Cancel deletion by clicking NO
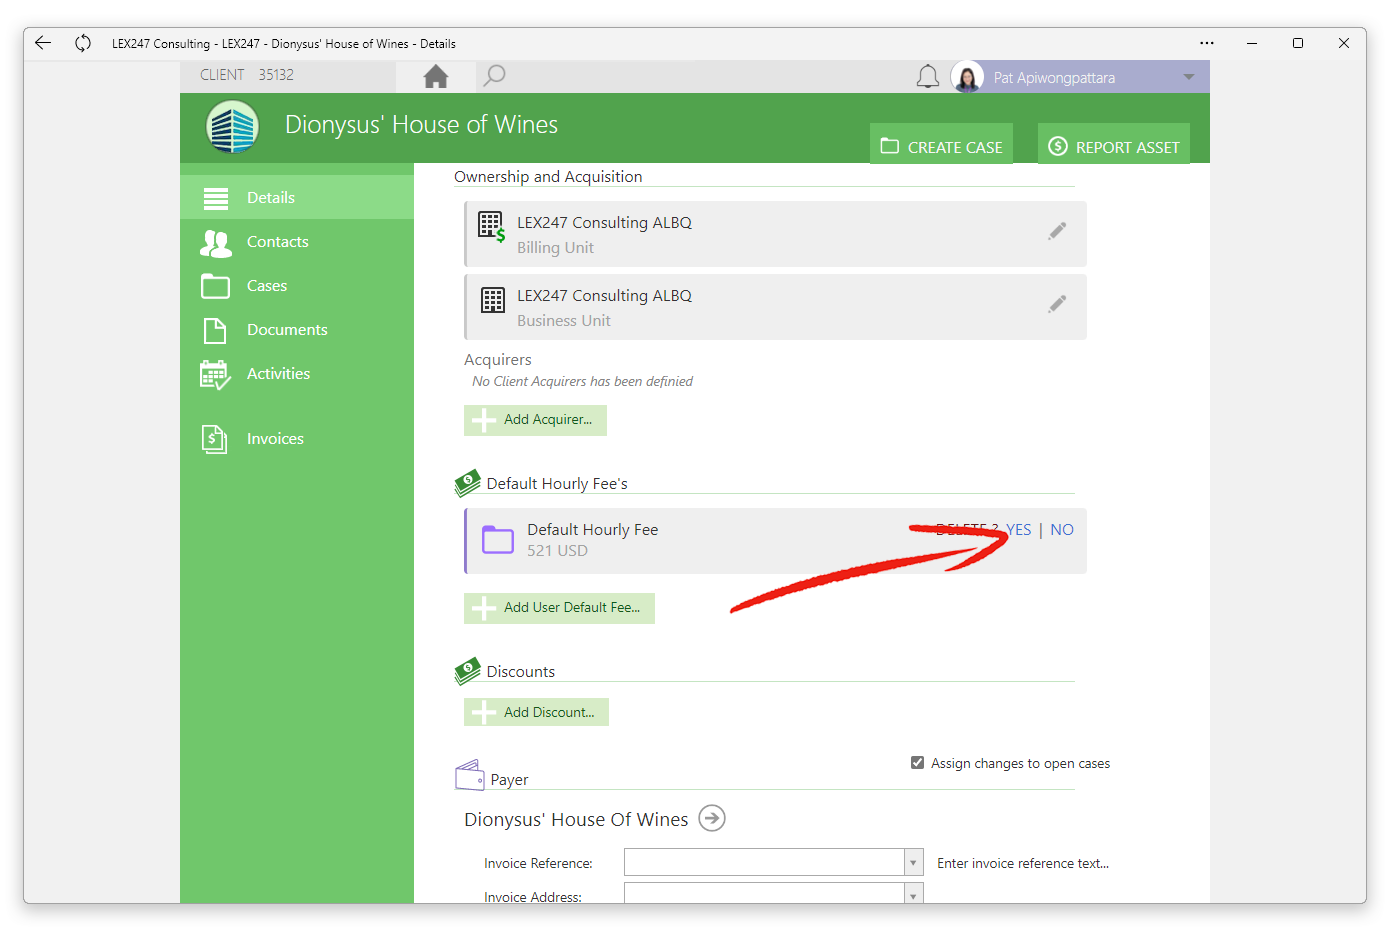 (1062, 530)
